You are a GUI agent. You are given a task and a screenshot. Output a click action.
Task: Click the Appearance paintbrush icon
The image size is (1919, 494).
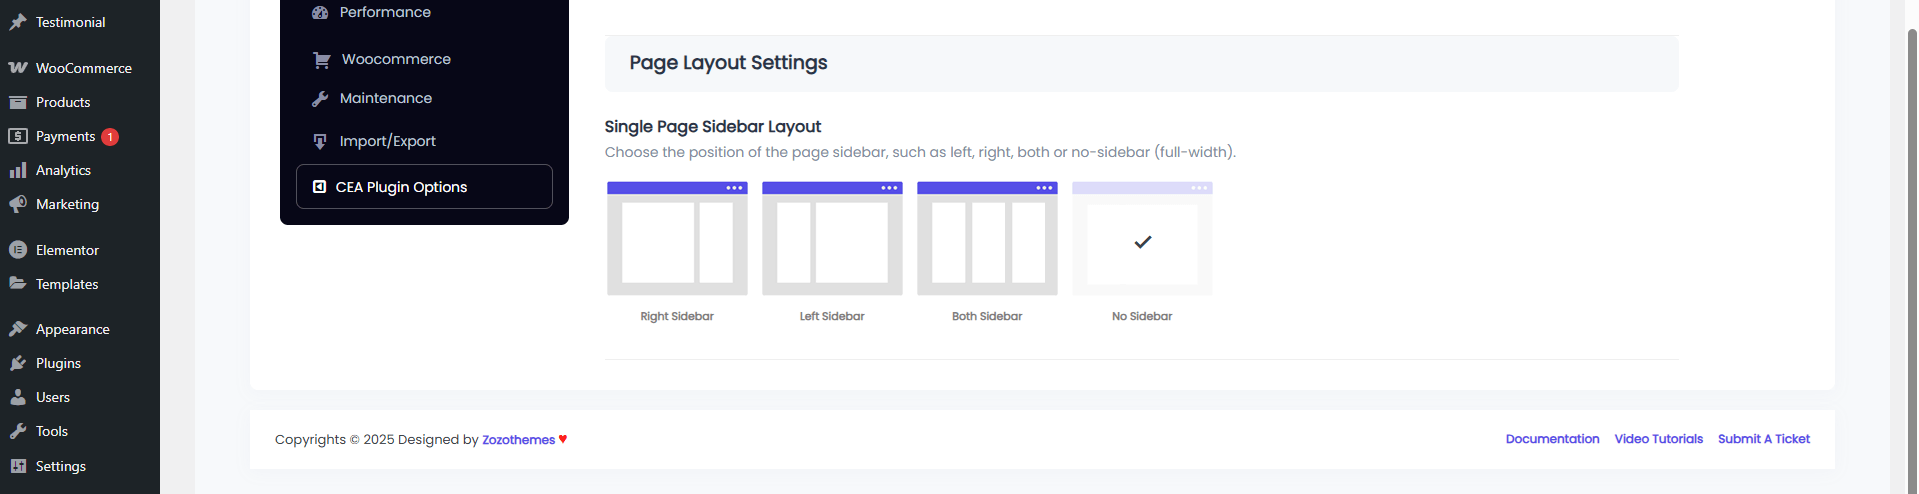pyautogui.click(x=18, y=329)
